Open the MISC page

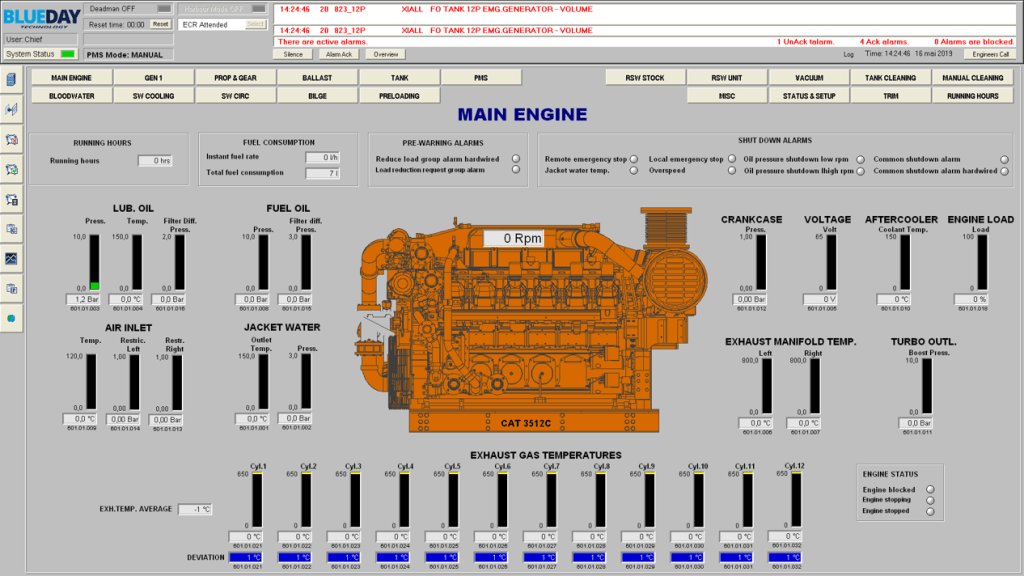[727, 96]
